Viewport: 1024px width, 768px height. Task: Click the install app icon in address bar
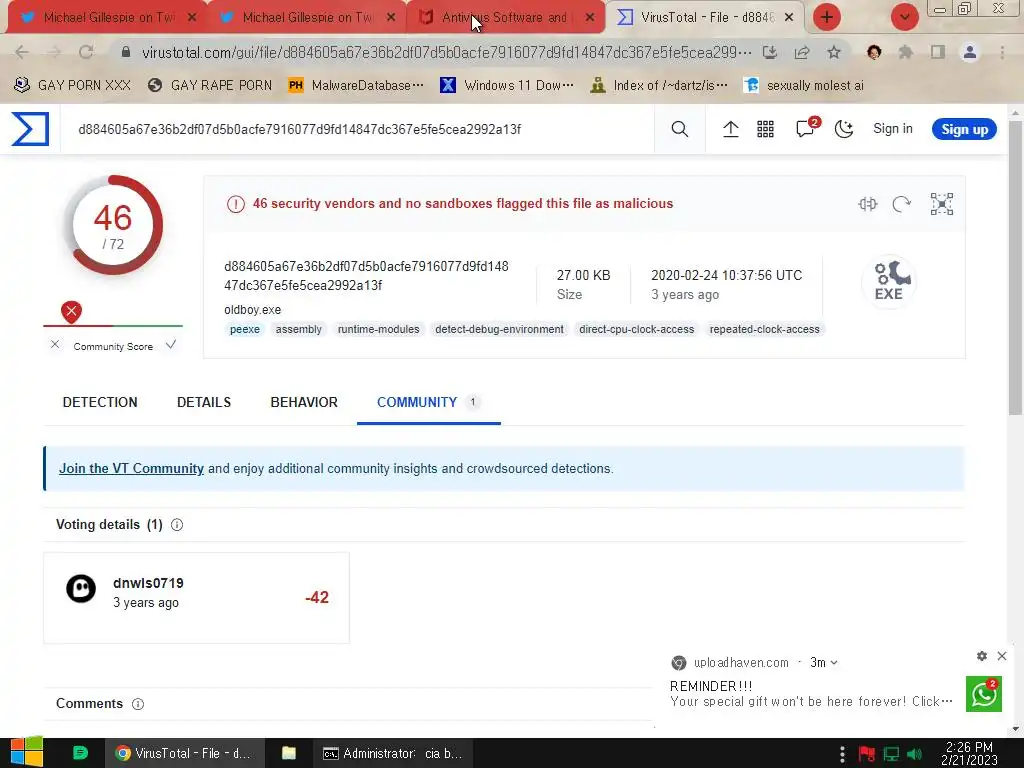tap(770, 52)
